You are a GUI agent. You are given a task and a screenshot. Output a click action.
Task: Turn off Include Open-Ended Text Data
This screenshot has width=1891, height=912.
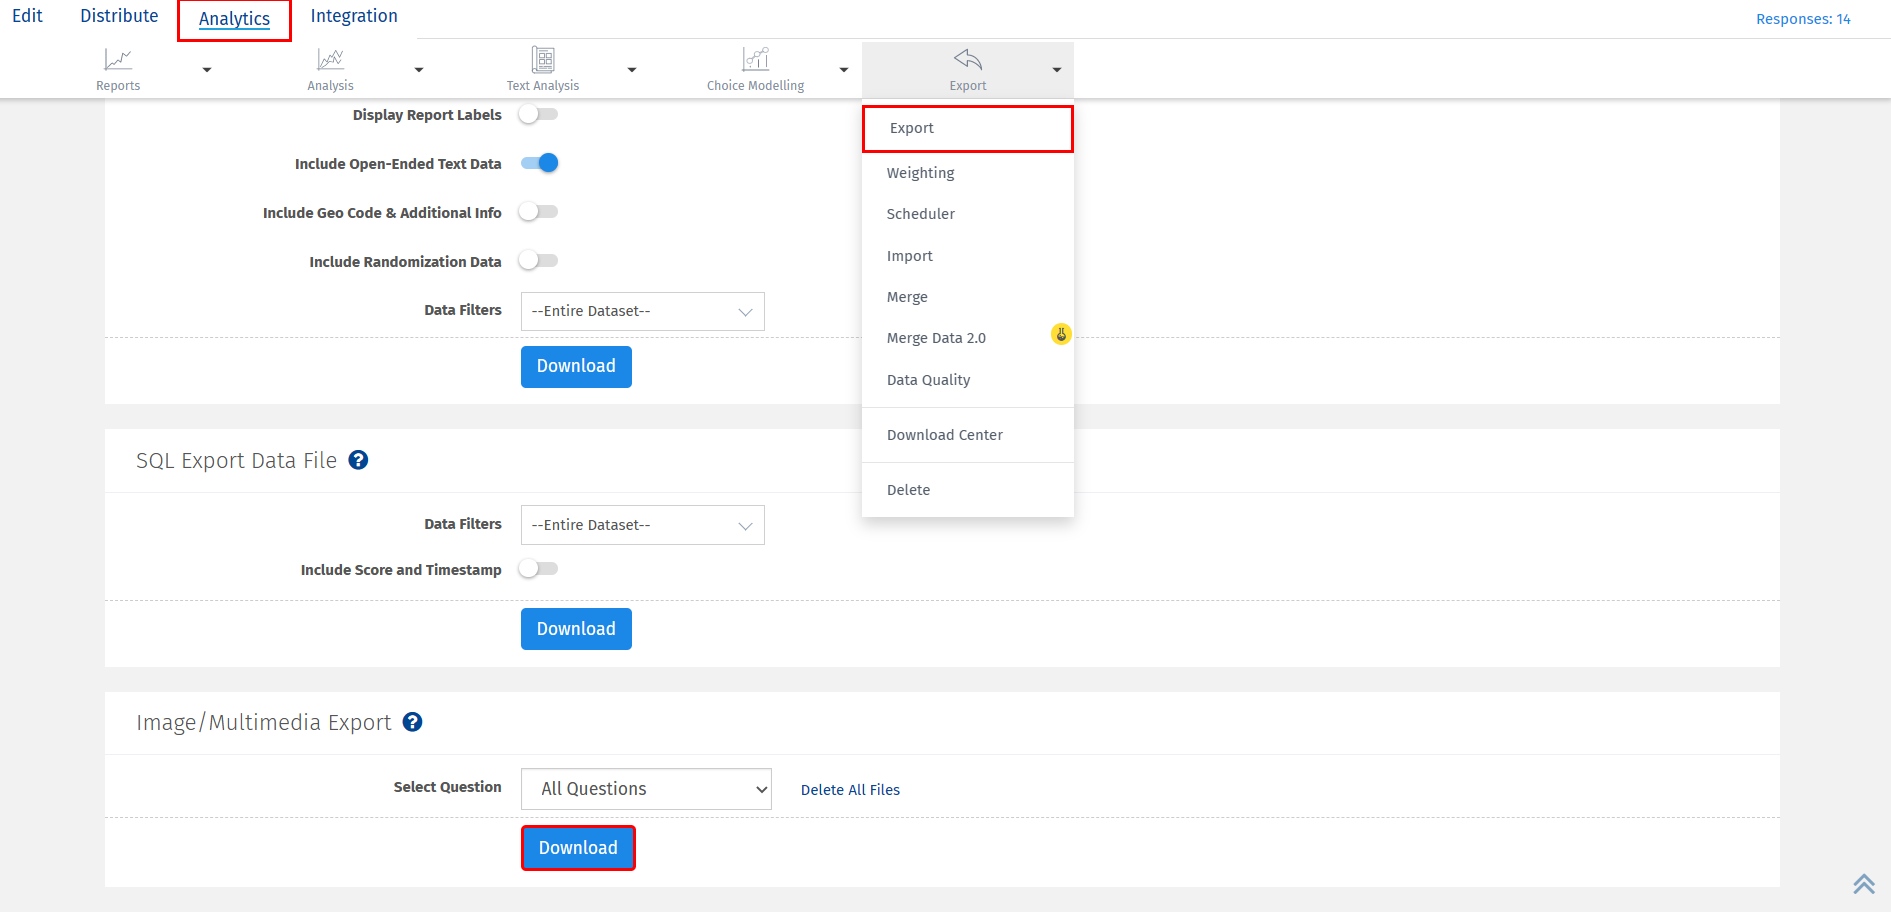[x=540, y=163]
